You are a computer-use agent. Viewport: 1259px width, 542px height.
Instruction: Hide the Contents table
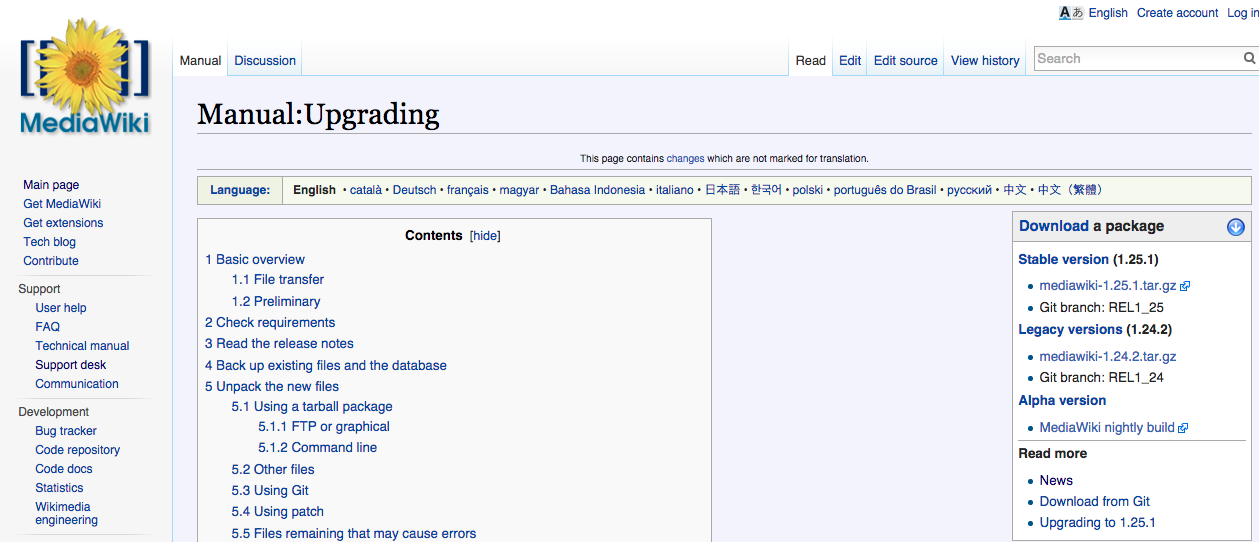tap(485, 236)
